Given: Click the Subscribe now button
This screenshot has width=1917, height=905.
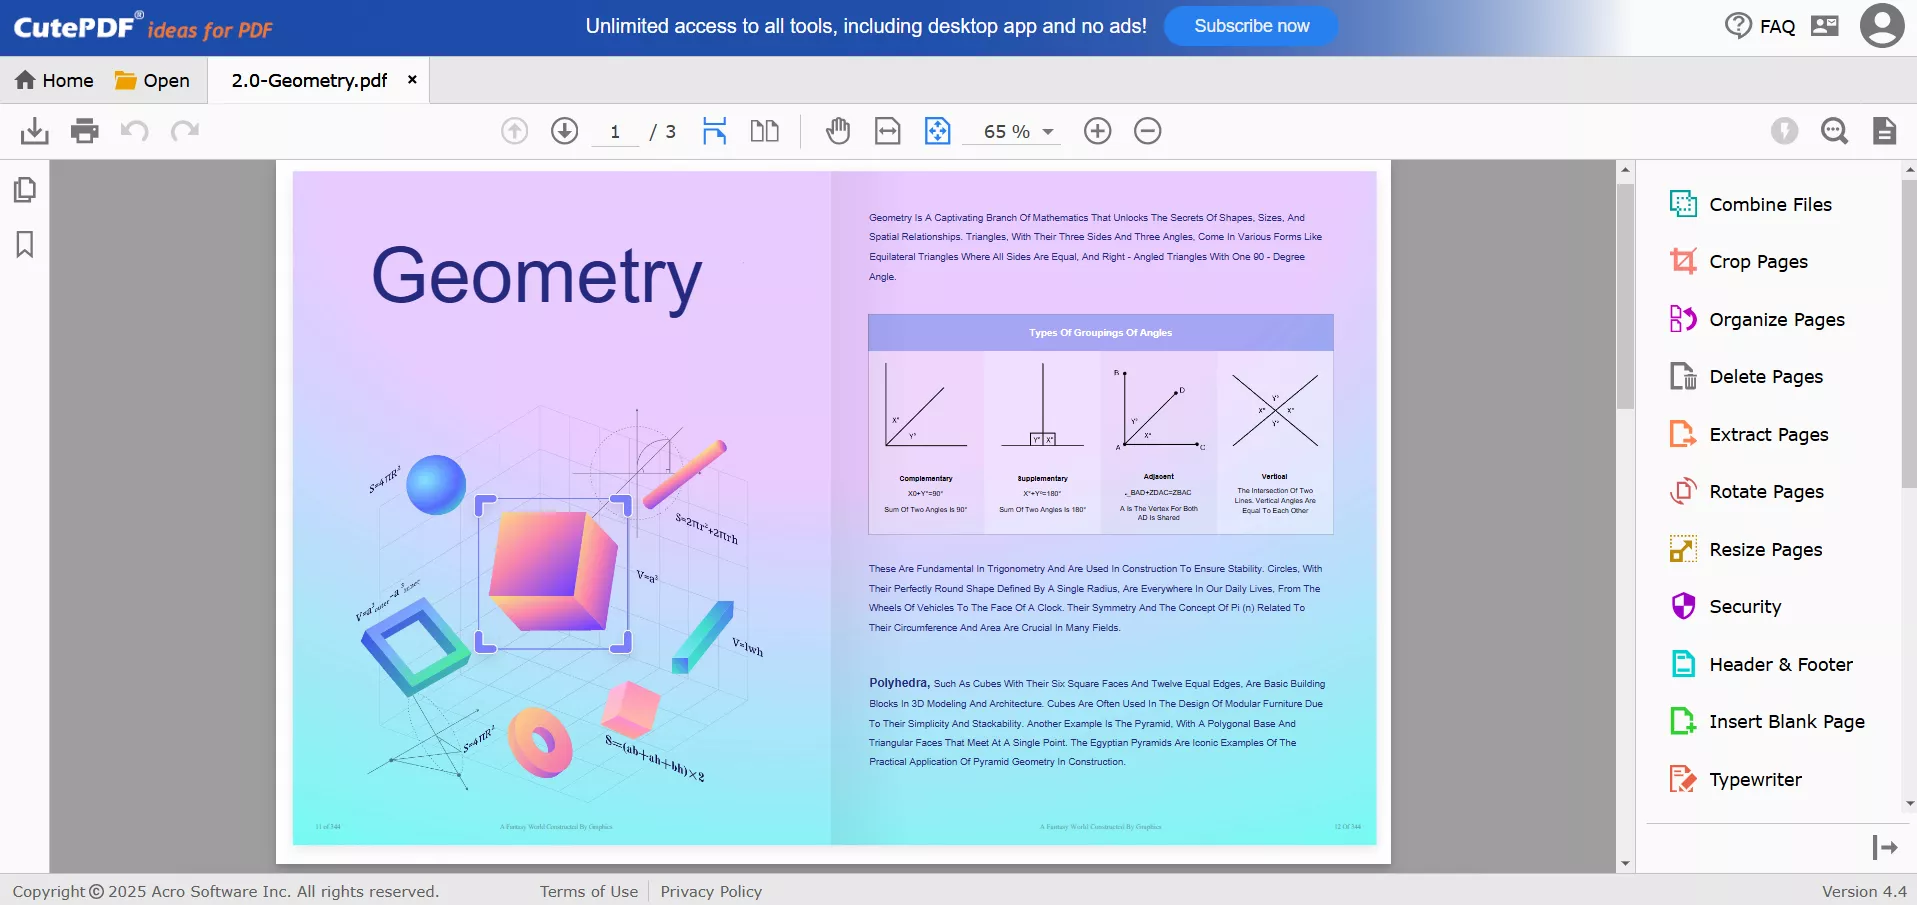Looking at the screenshot, I should click(1250, 26).
